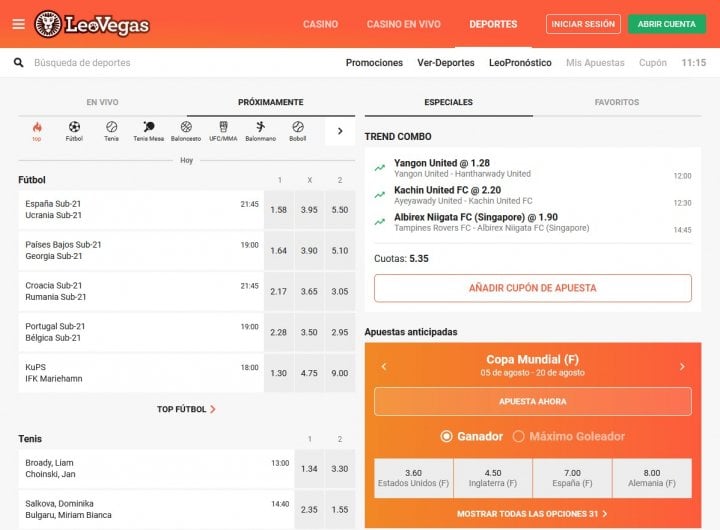Click trend arrow icon for Albirex Niigata
The height and width of the screenshot is (530, 720).
coord(380,222)
